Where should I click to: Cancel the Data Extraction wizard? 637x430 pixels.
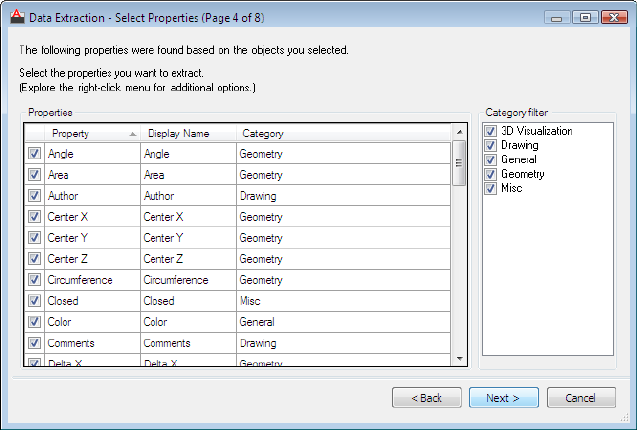click(x=581, y=398)
